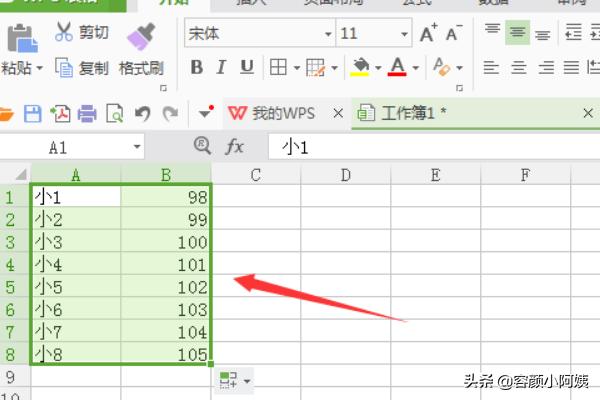Toggle italic formatting
Viewport: 600px width, 400px height.
coord(221,67)
